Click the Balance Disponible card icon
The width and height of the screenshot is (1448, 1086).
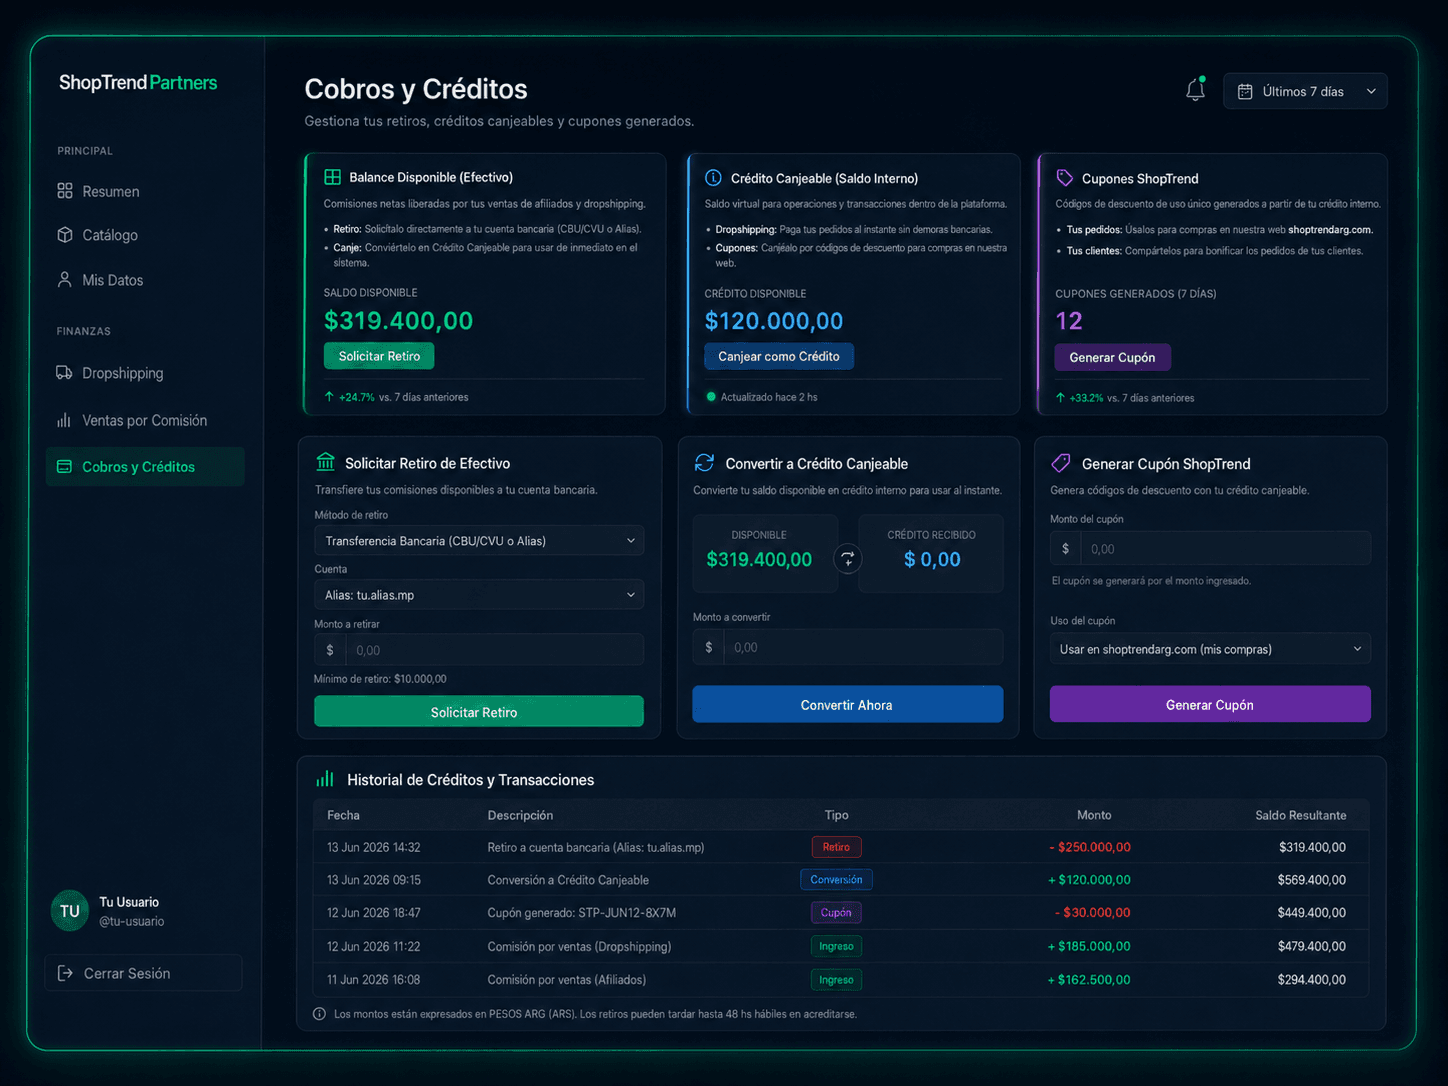(x=332, y=177)
